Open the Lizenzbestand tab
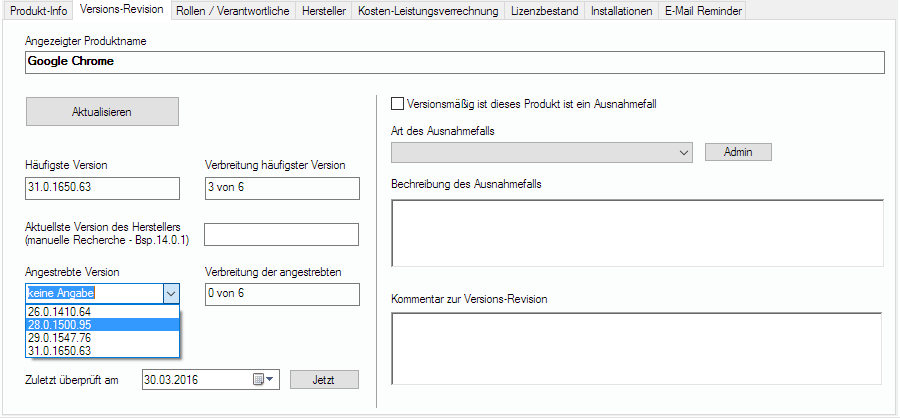Viewport: 900px width, 418px height. pyautogui.click(x=545, y=11)
